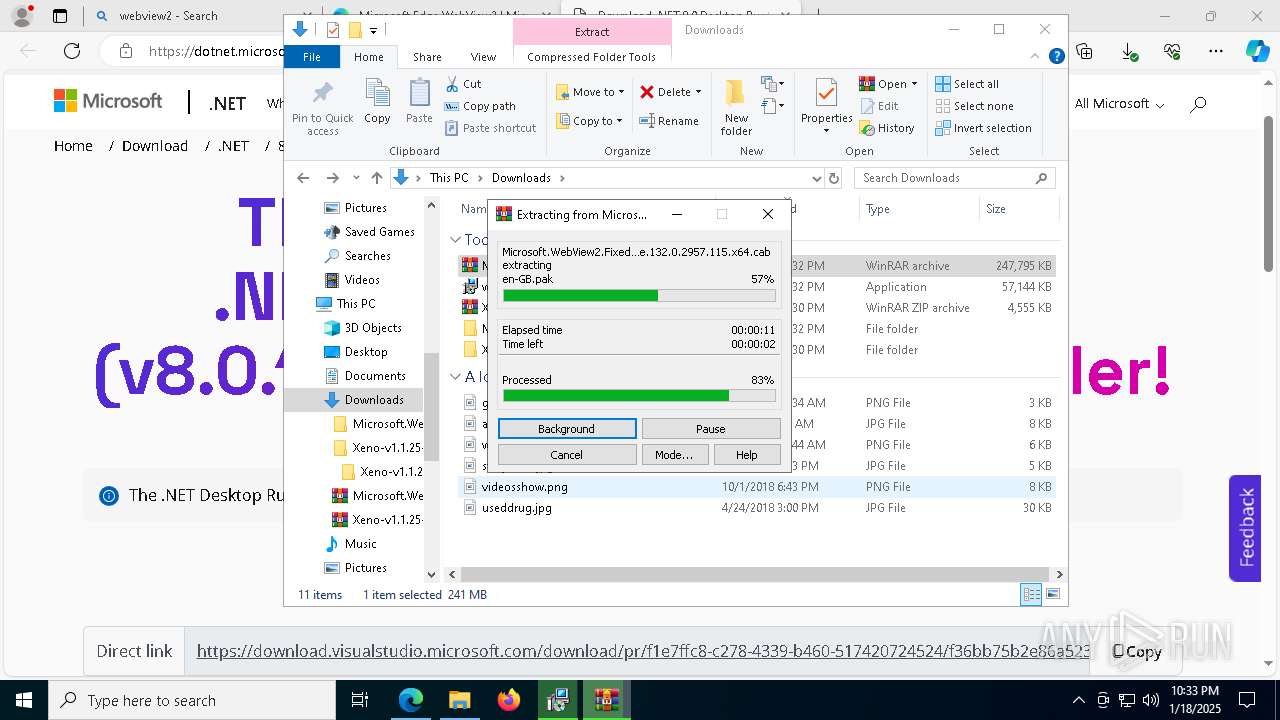Switch to the Share ribbon tab
This screenshot has height=720, width=1280.
(x=427, y=57)
